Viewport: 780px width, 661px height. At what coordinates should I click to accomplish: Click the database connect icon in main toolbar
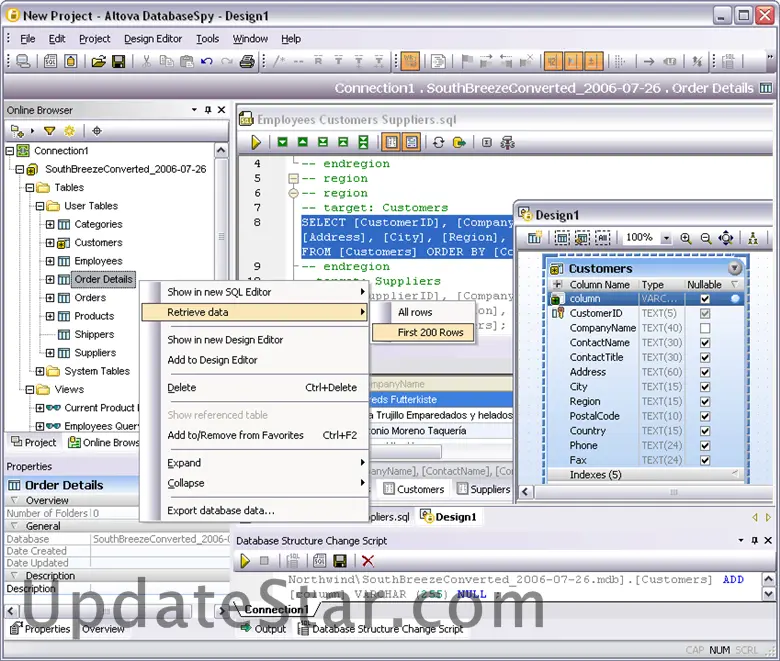tap(23, 61)
